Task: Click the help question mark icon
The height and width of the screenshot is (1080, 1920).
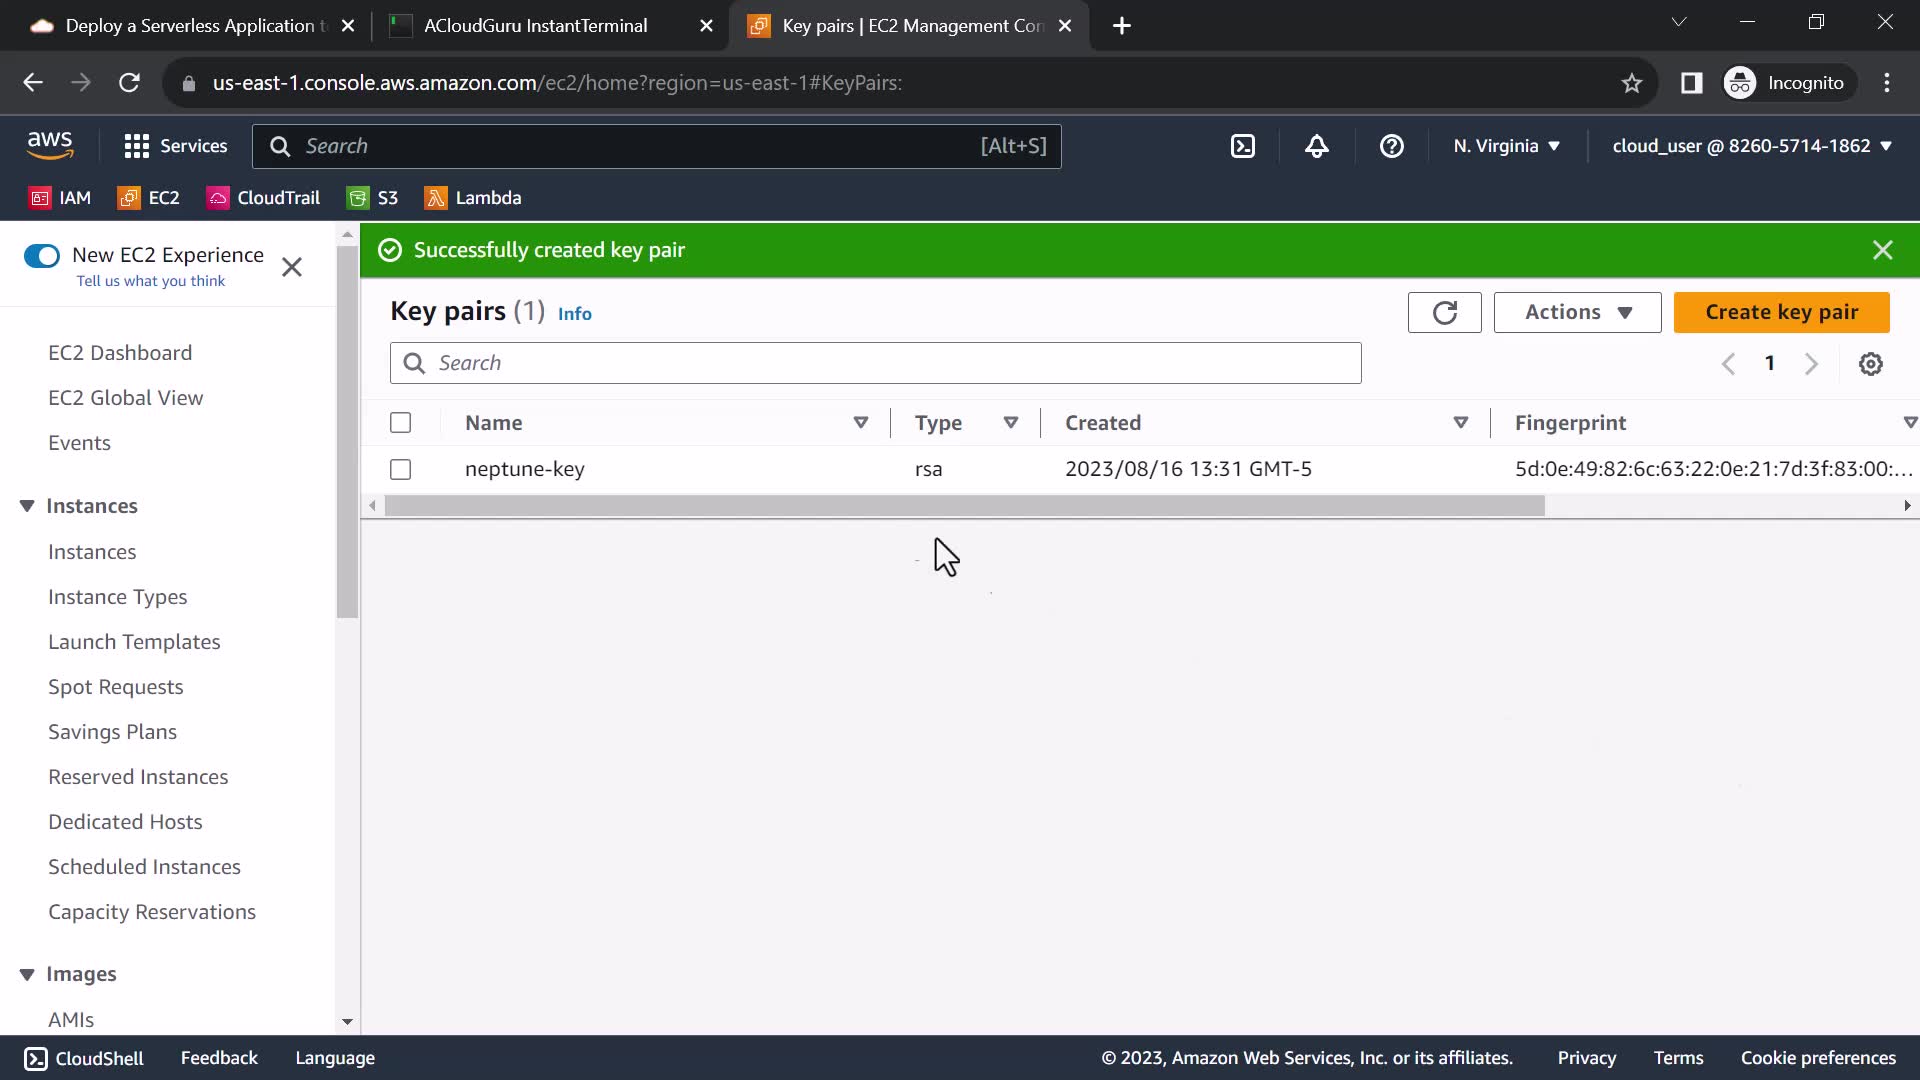Action: (1391, 146)
